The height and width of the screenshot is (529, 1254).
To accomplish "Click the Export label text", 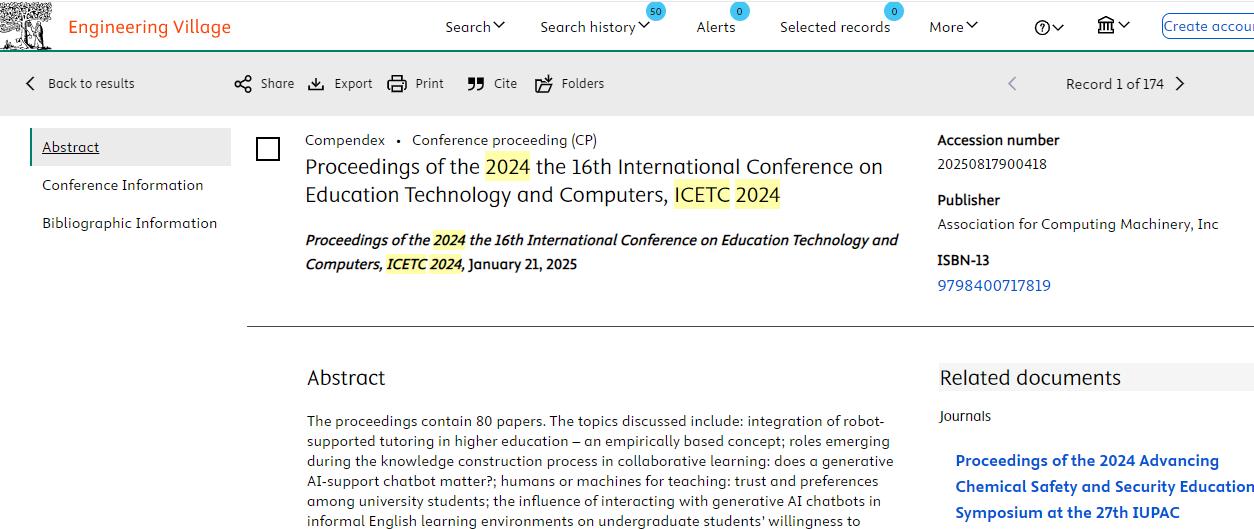I will click(353, 84).
